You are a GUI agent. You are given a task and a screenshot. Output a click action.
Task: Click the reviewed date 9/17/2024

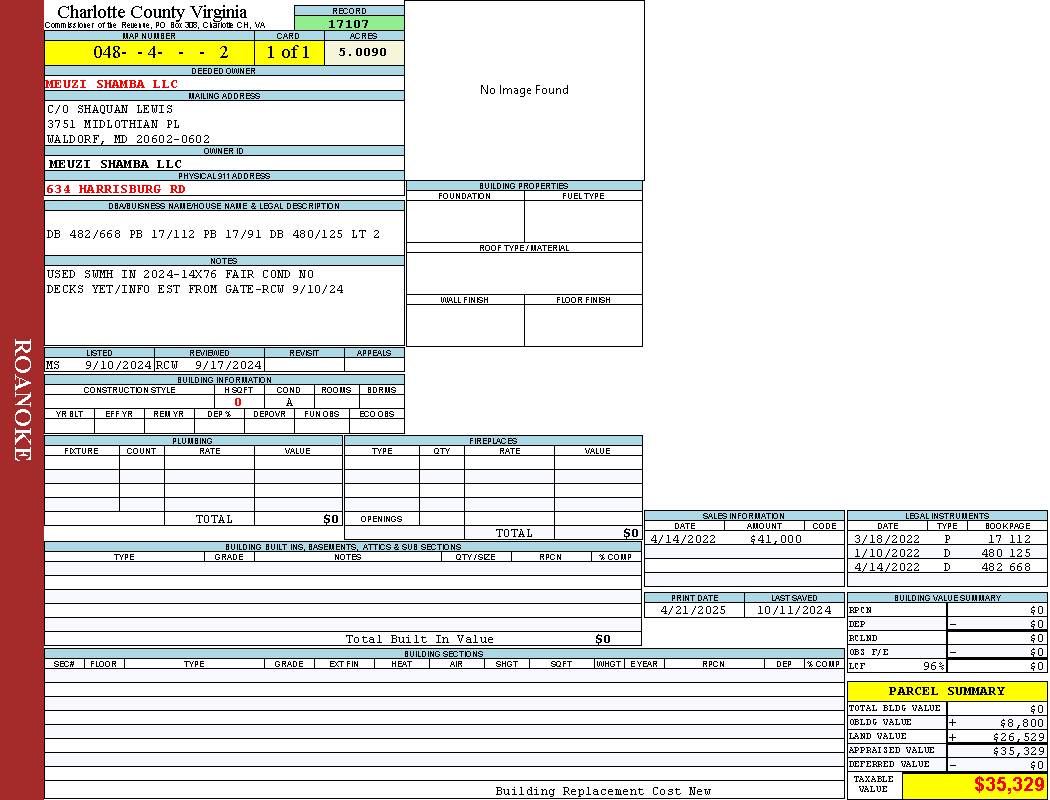228,365
